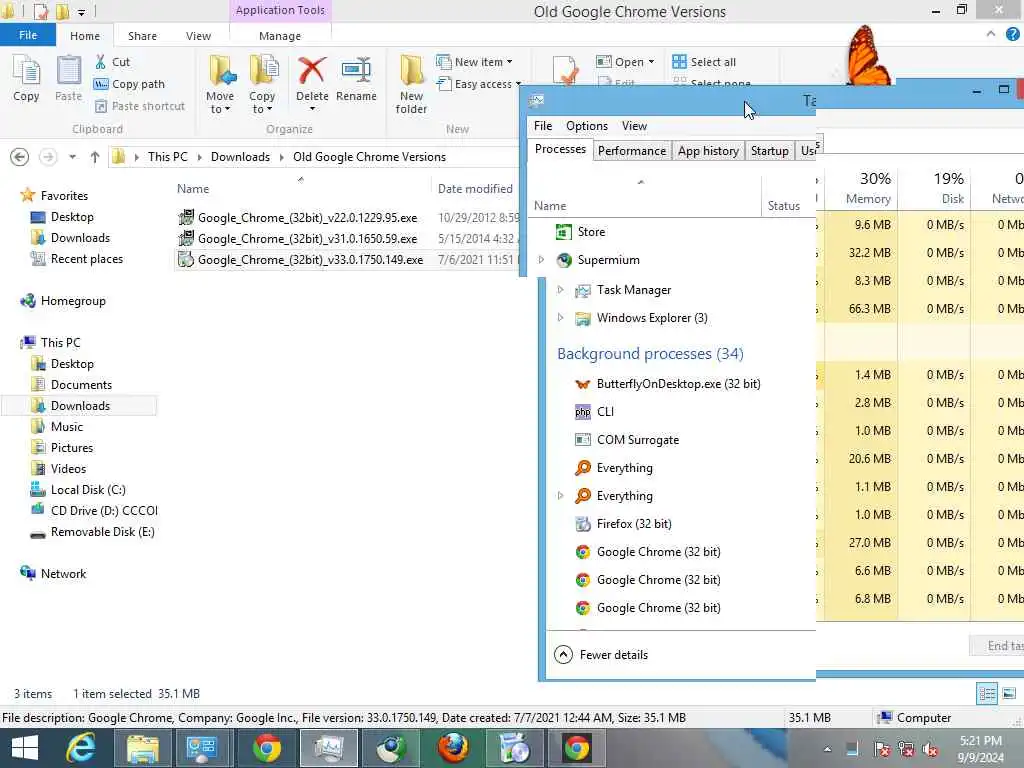Click Cut in the Clipboard group

[x=112, y=62]
